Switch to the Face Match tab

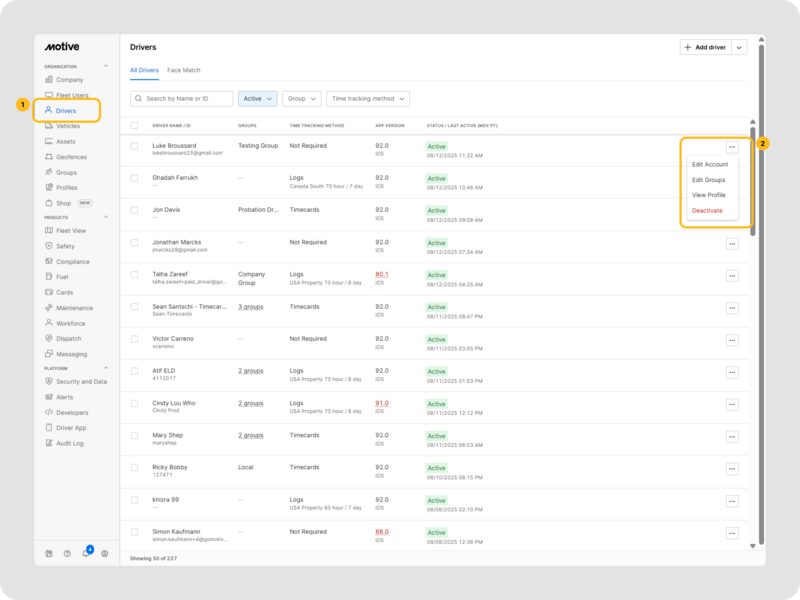point(184,70)
